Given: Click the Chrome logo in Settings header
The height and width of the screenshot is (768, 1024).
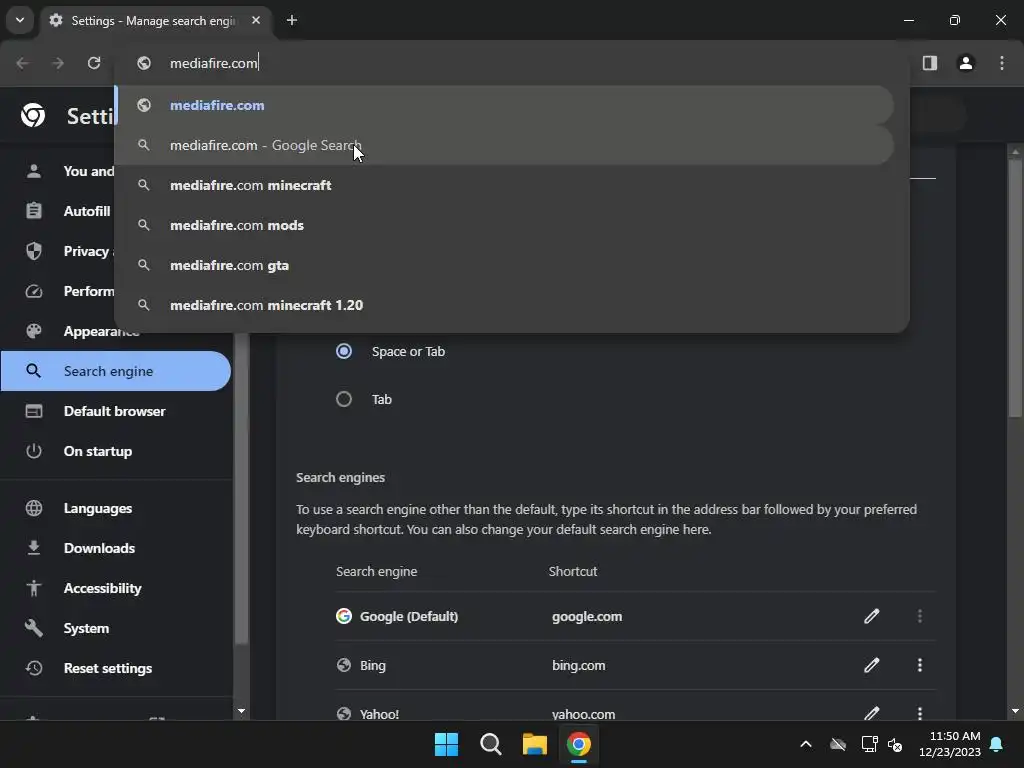Looking at the screenshot, I should tap(33, 116).
